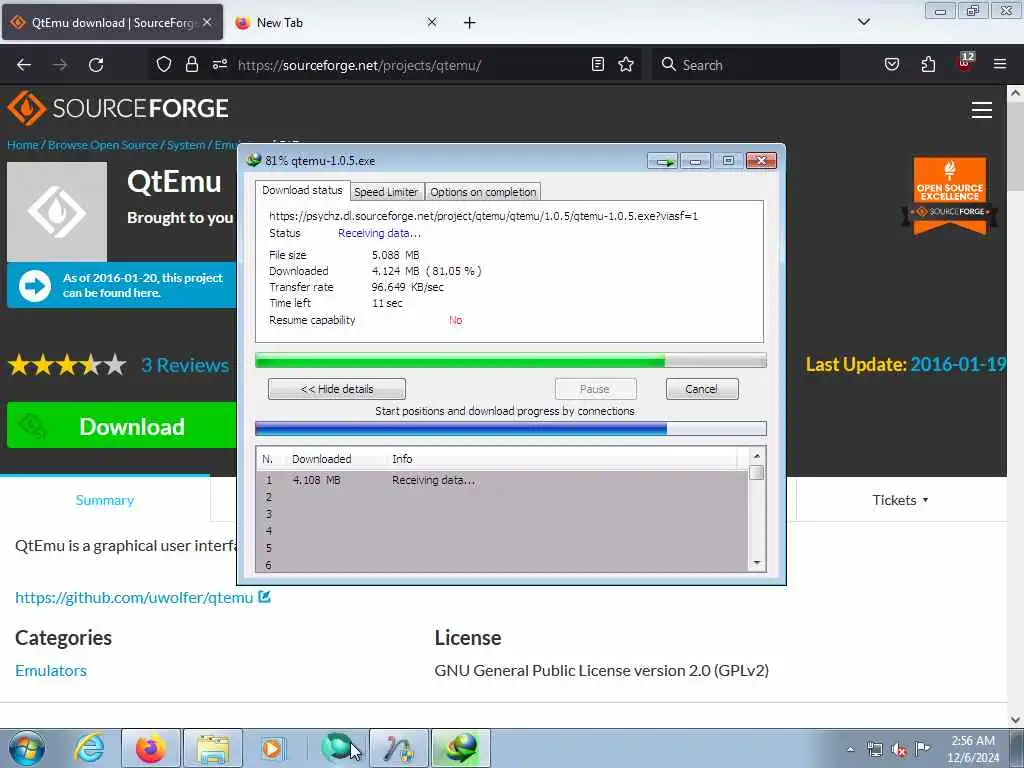Reload the SourceForge page
The height and width of the screenshot is (768, 1024).
tap(96, 65)
